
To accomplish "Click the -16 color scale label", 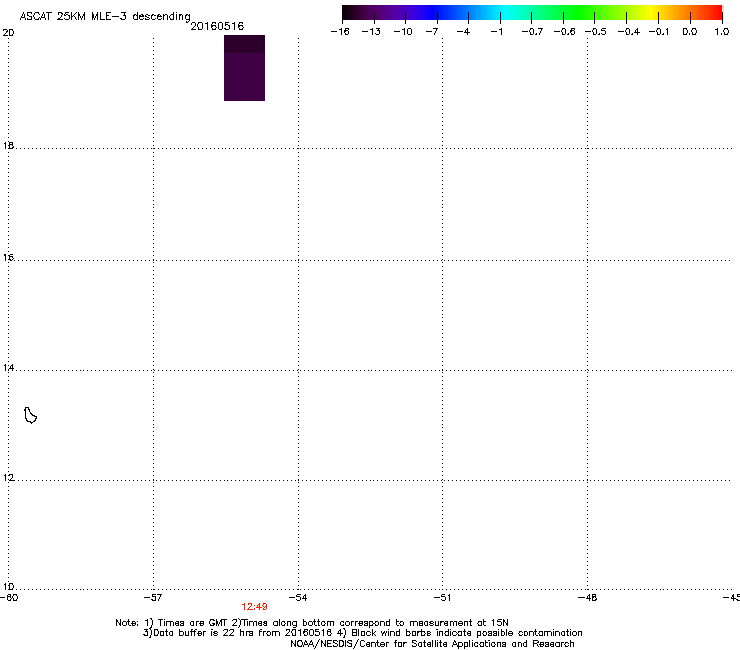I will point(340,32).
